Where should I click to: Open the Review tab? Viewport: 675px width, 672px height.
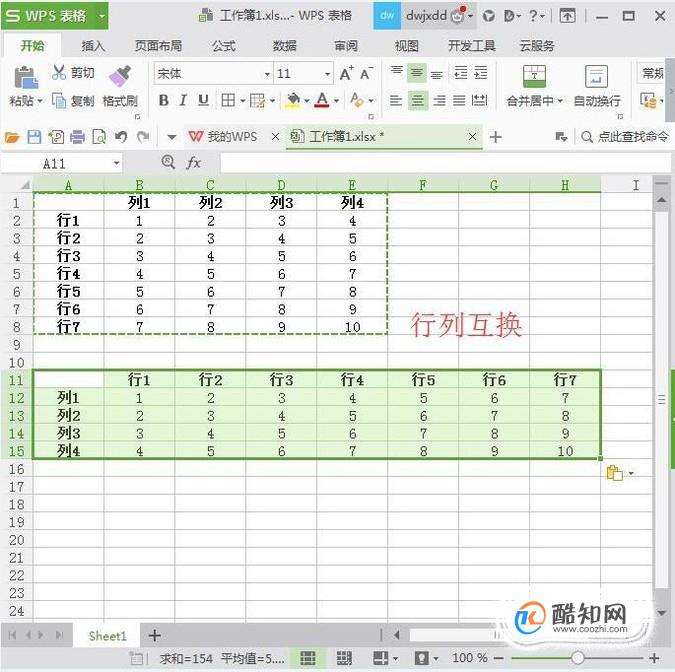click(x=346, y=46)
